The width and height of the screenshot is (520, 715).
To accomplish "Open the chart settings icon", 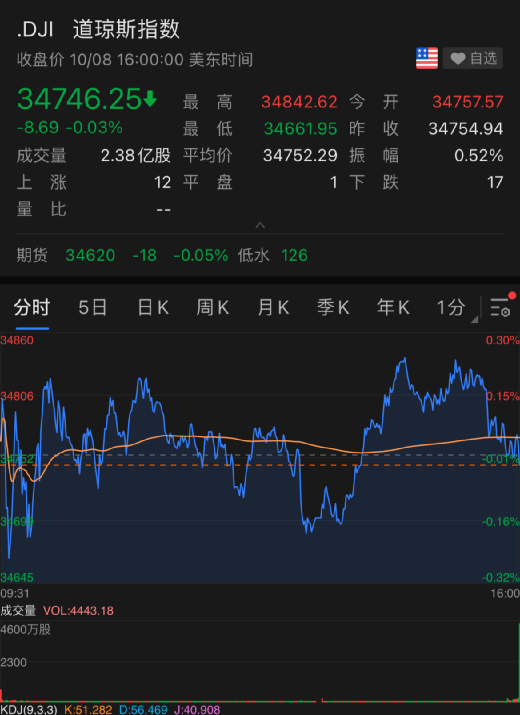I will click(x=502, y=306).
